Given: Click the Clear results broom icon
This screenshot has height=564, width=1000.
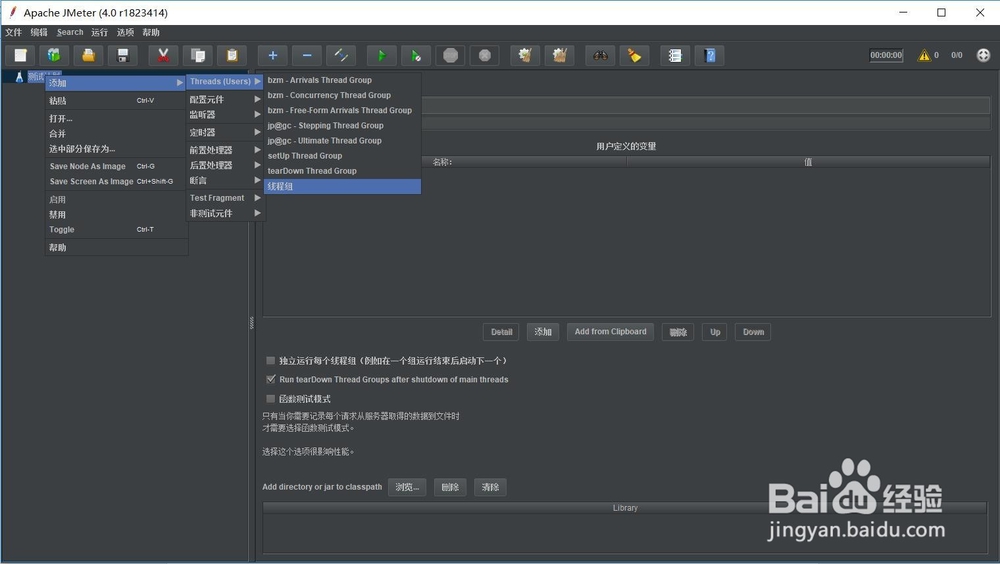Looking at the screenshot, I should pos(526,56).
